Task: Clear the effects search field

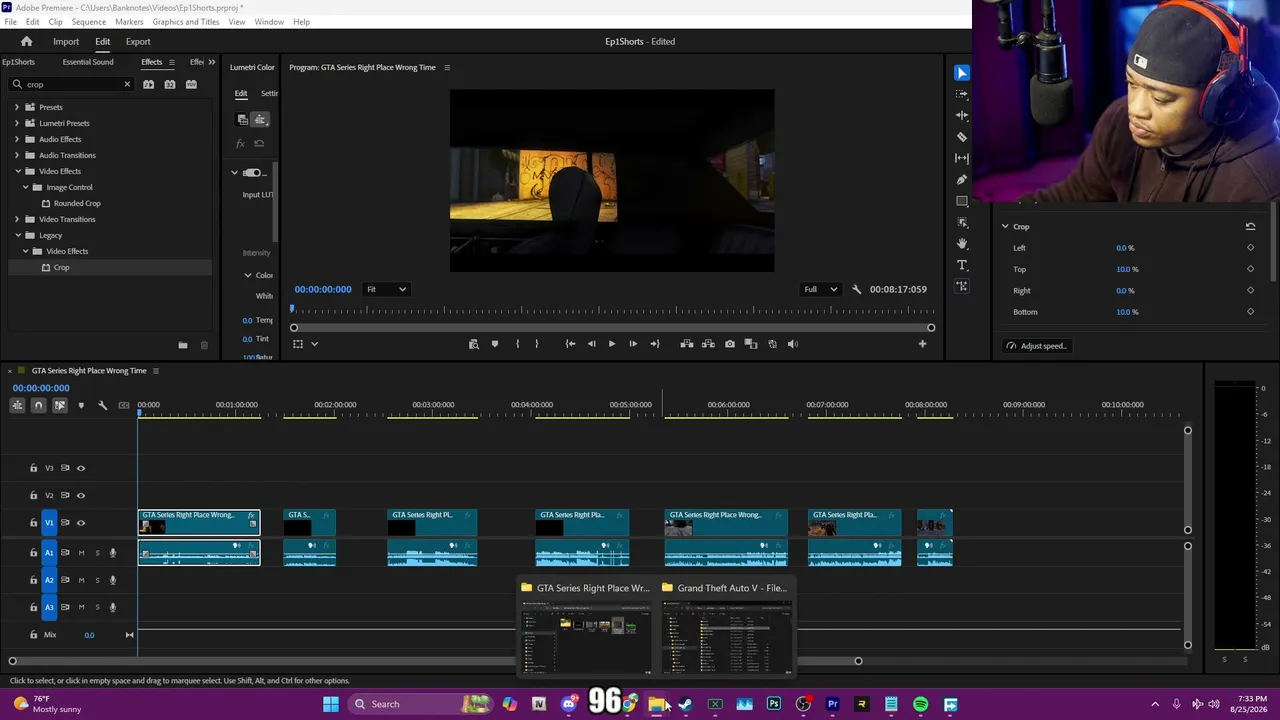Action: click(x=127, y=85)
